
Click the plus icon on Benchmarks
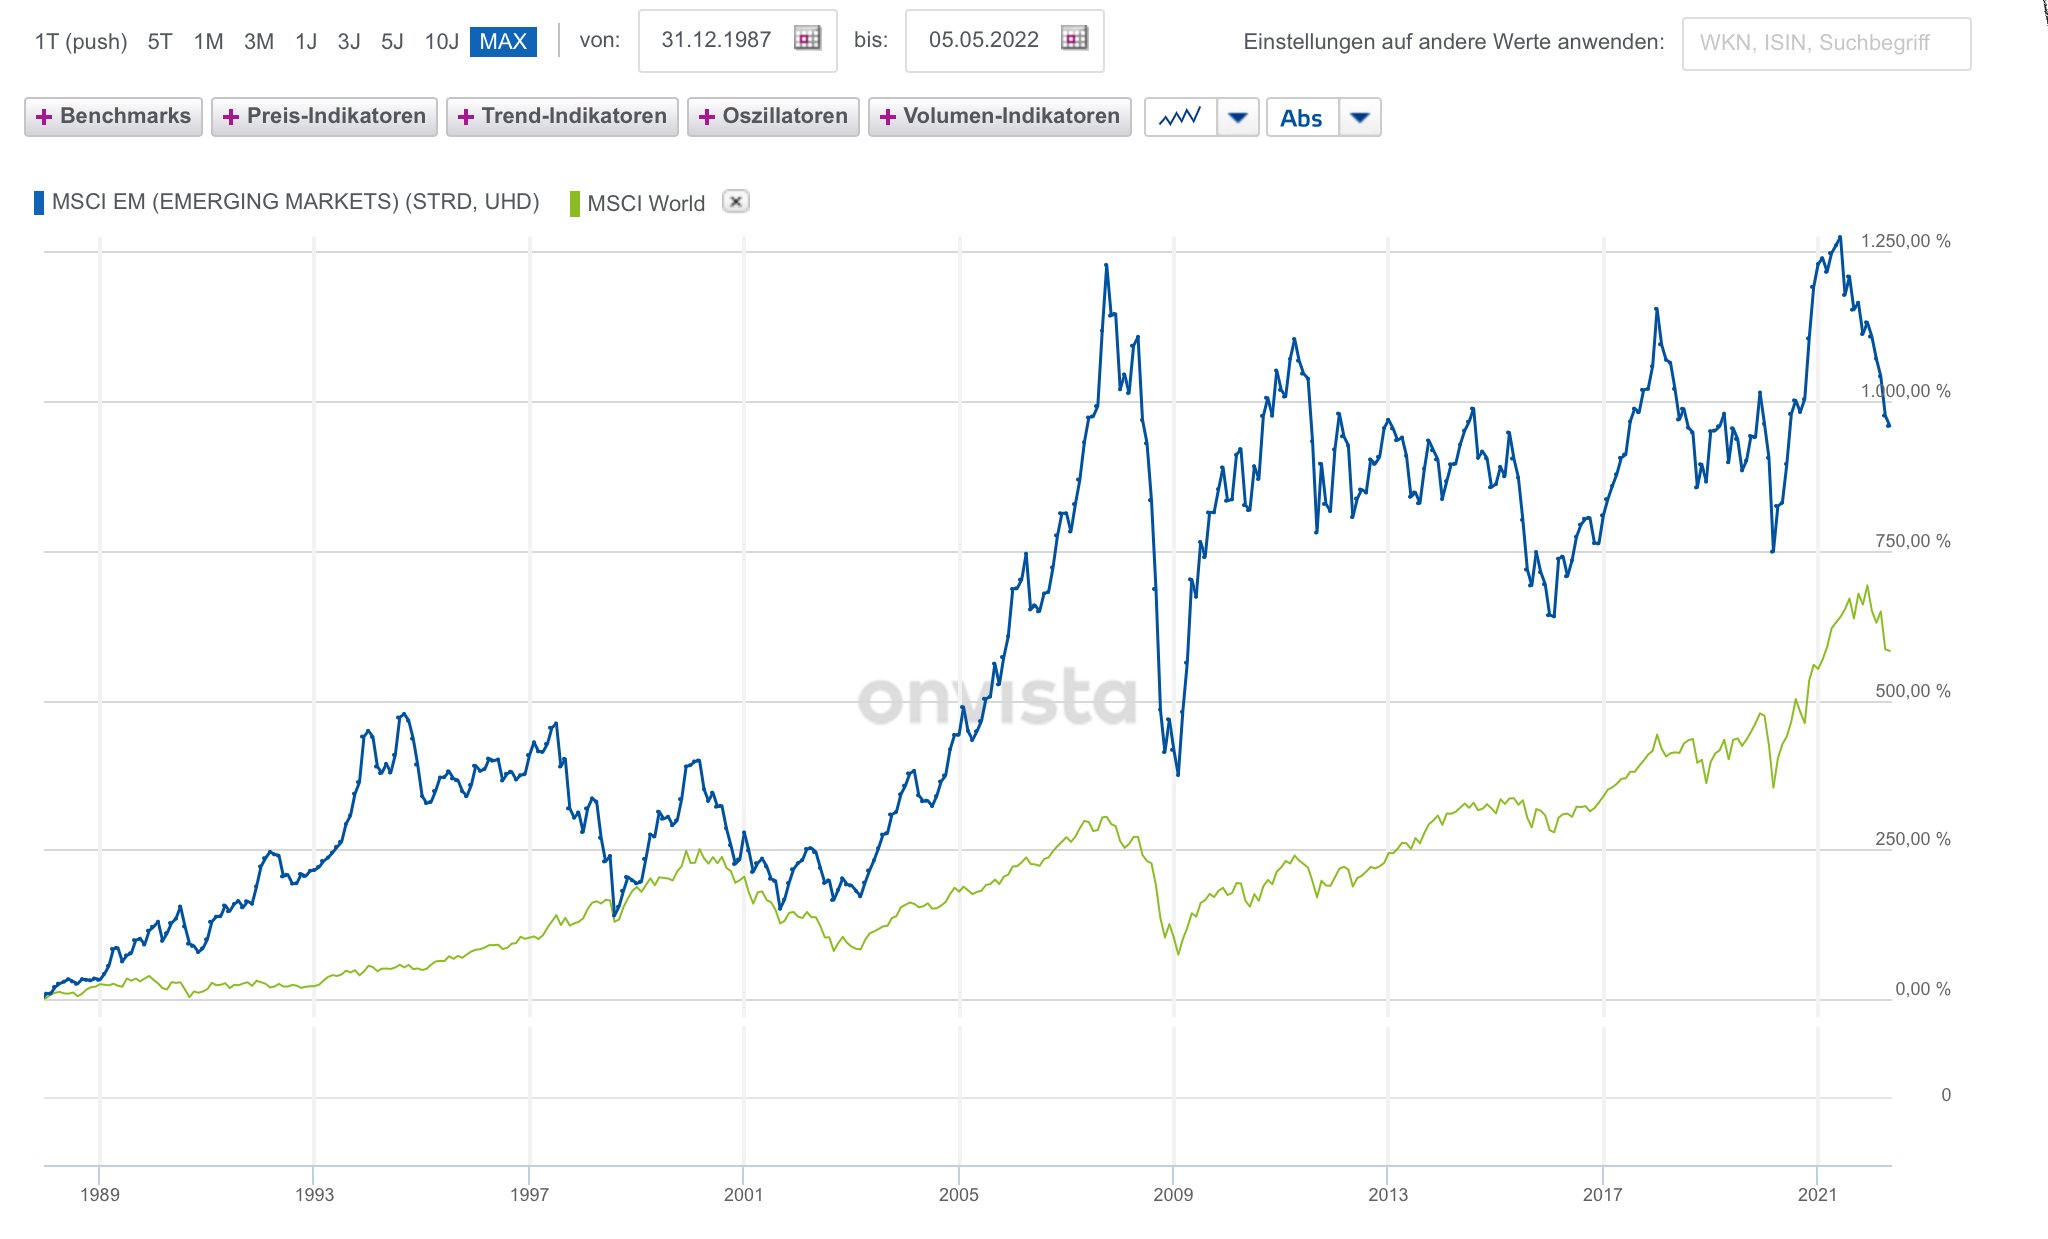pyautogui.click(x=44, y=117)
